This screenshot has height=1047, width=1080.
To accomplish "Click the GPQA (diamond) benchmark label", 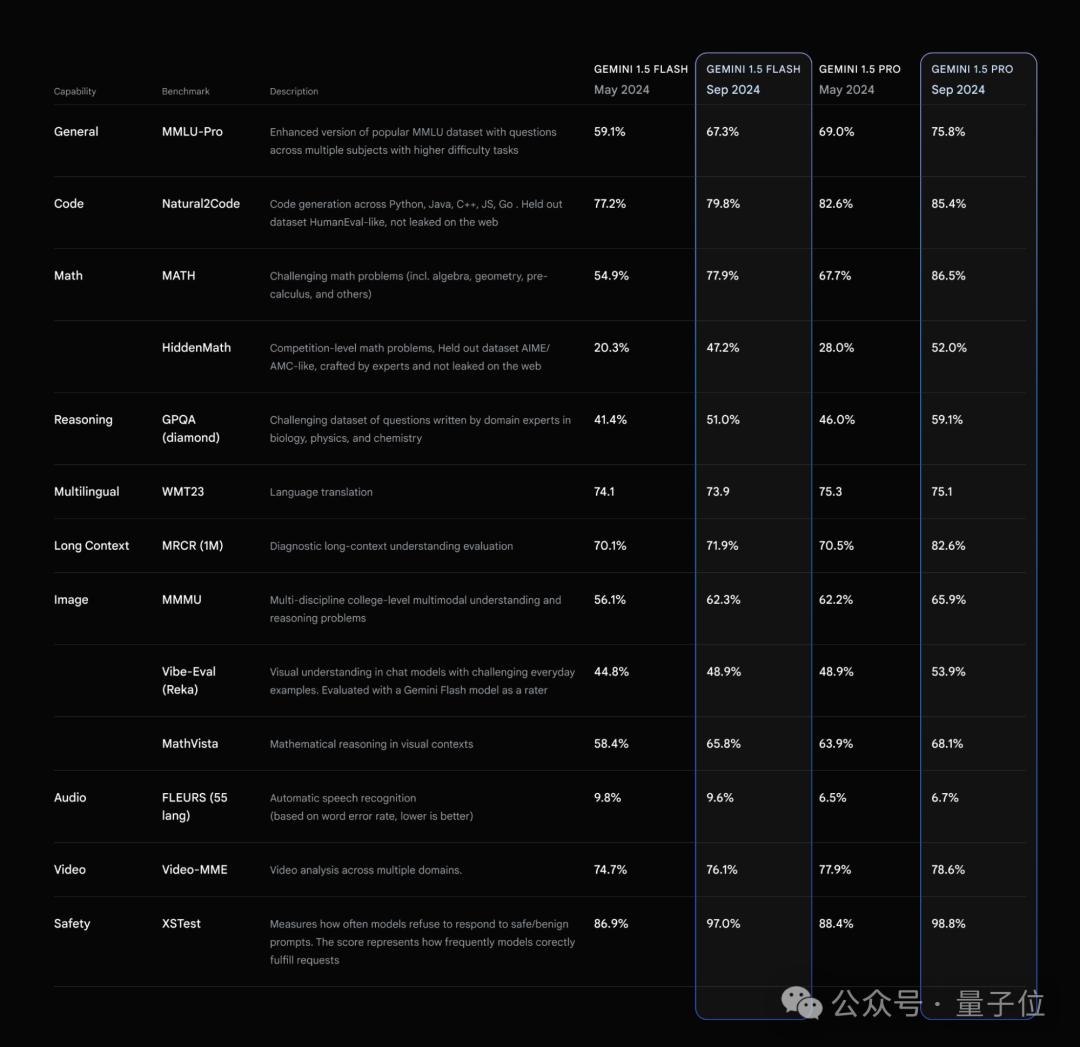I will click(x=191, y=429).
